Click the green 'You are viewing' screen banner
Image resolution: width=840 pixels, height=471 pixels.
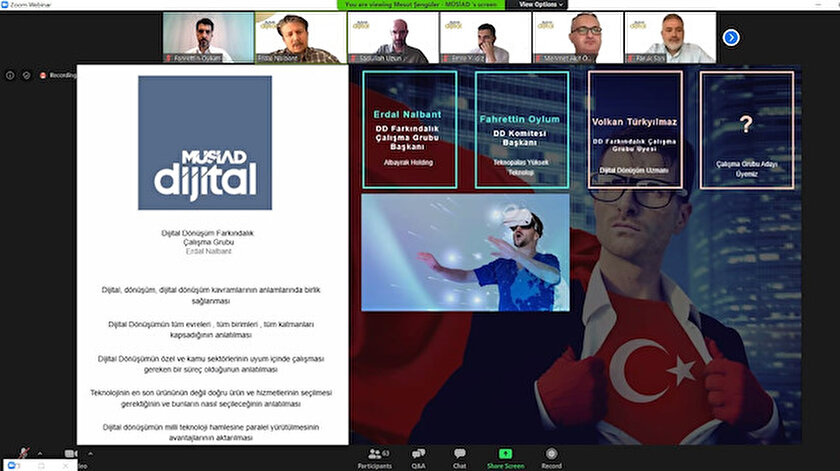[x=421, y=4]
